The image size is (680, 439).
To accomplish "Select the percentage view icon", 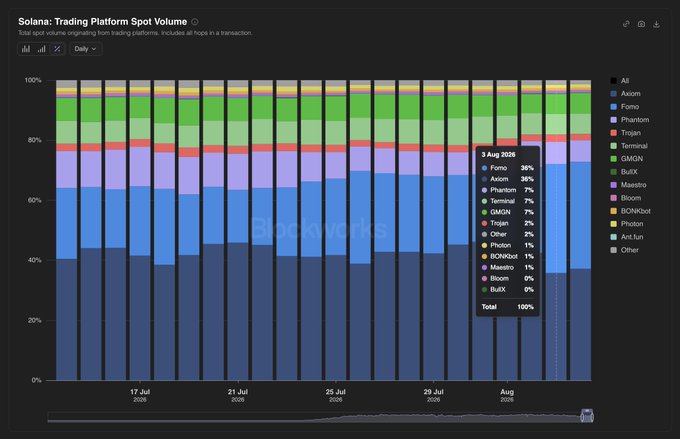I will (57, 49).
